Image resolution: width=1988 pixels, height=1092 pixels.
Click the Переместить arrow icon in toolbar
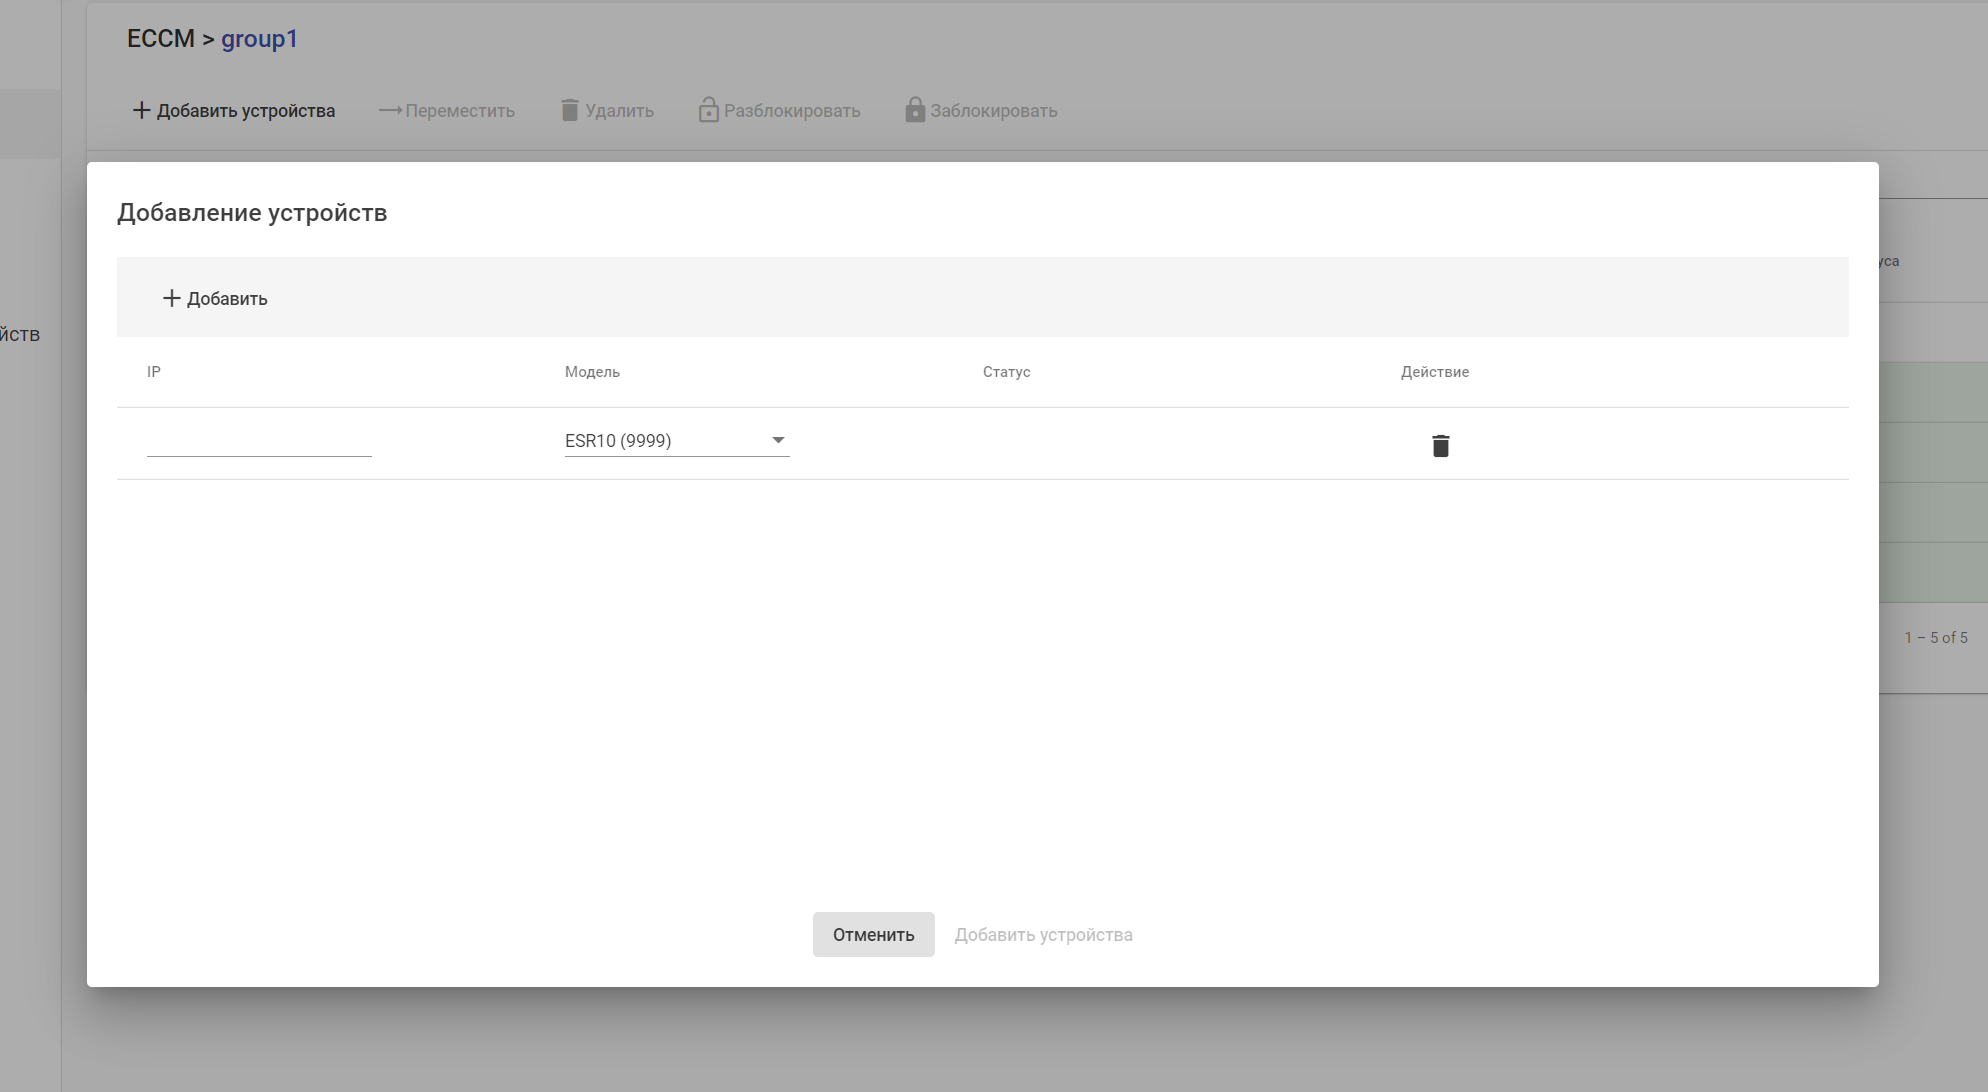pos(390,110)
